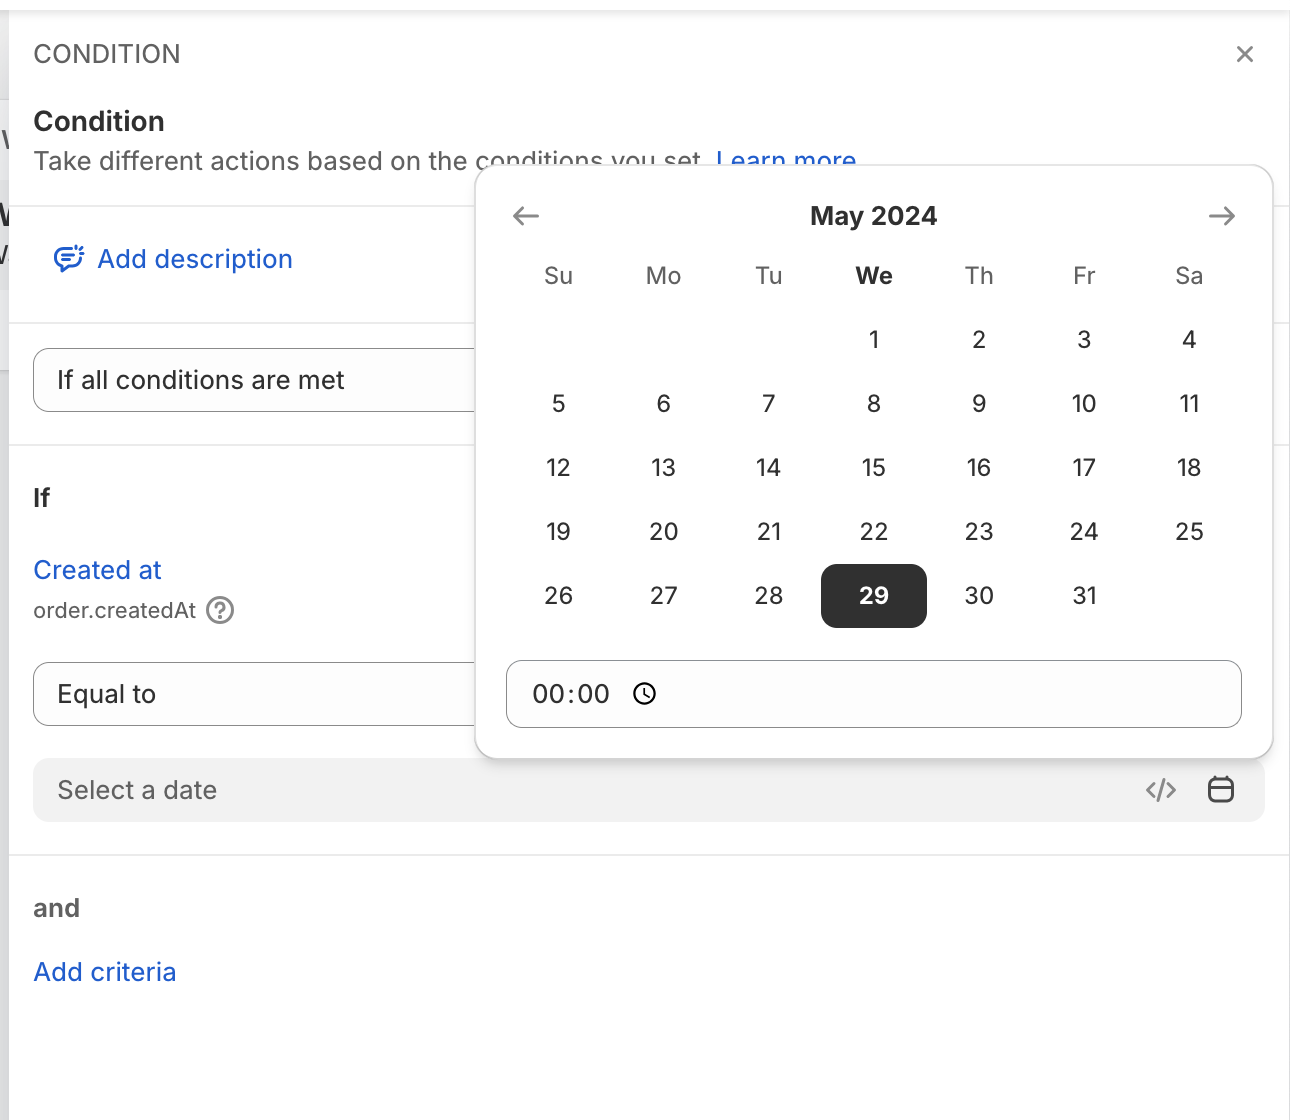Image resolution: width=1290 pixels, height=1120 pixels.
Task: Click the code variable icon in date field
Action: click(1161, 790)
